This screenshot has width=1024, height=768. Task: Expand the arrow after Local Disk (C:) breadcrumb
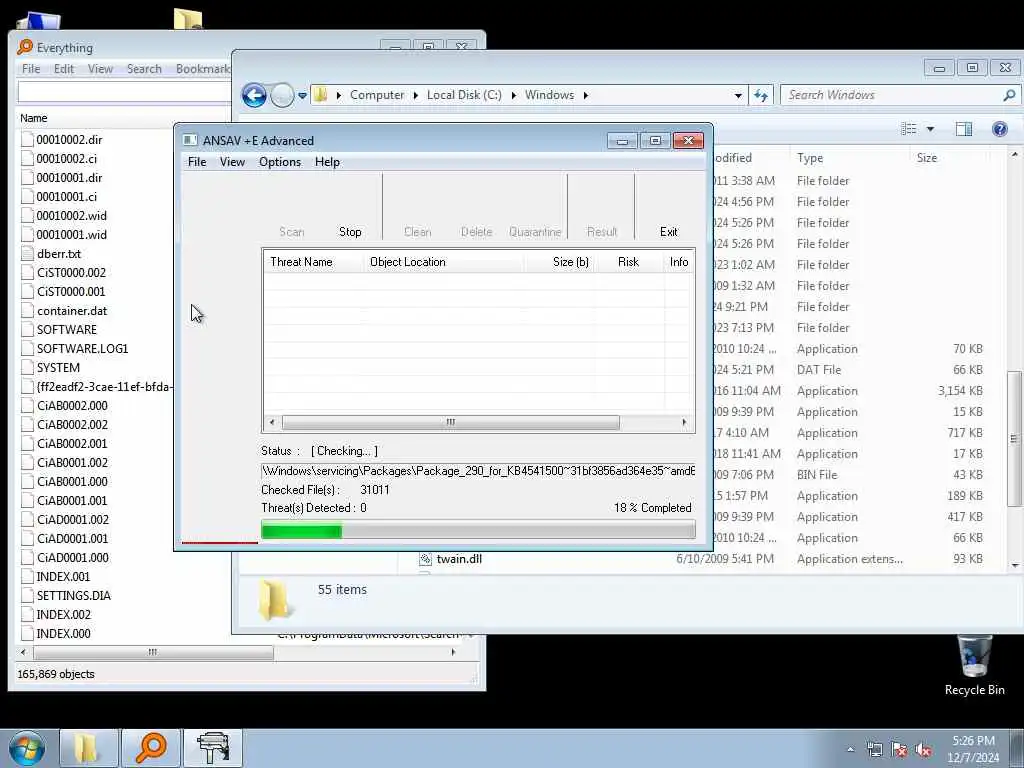point(513,95)
